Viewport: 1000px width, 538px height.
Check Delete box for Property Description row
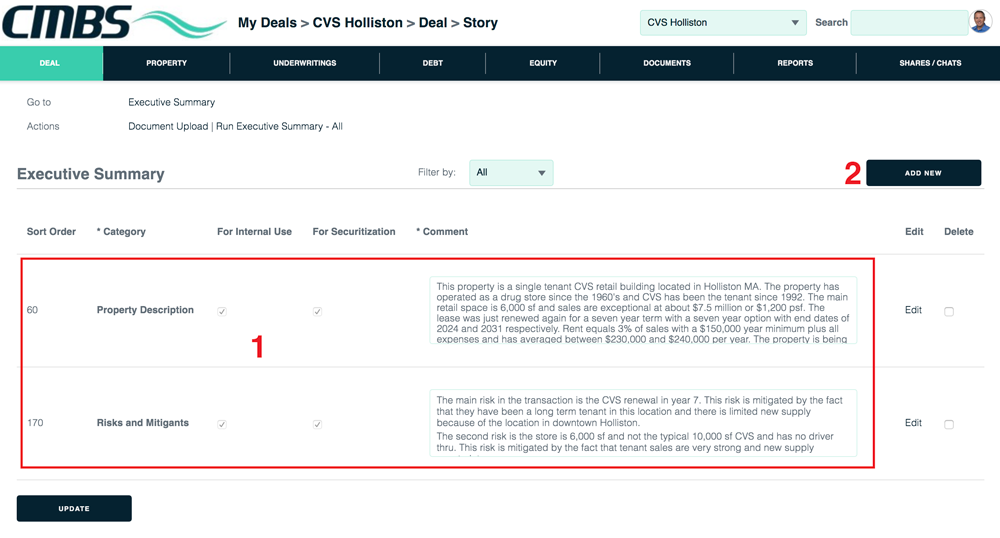click(x=949, y=311)
